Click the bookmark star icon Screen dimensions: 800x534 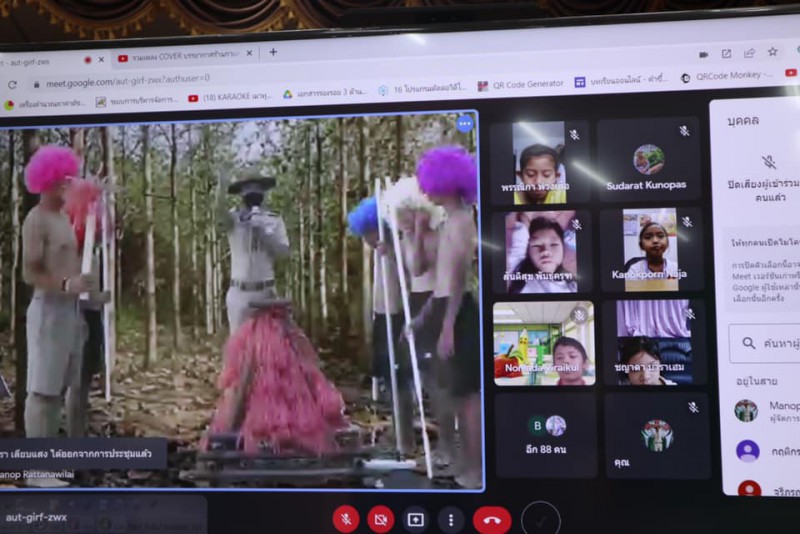(x=772, y=52)
